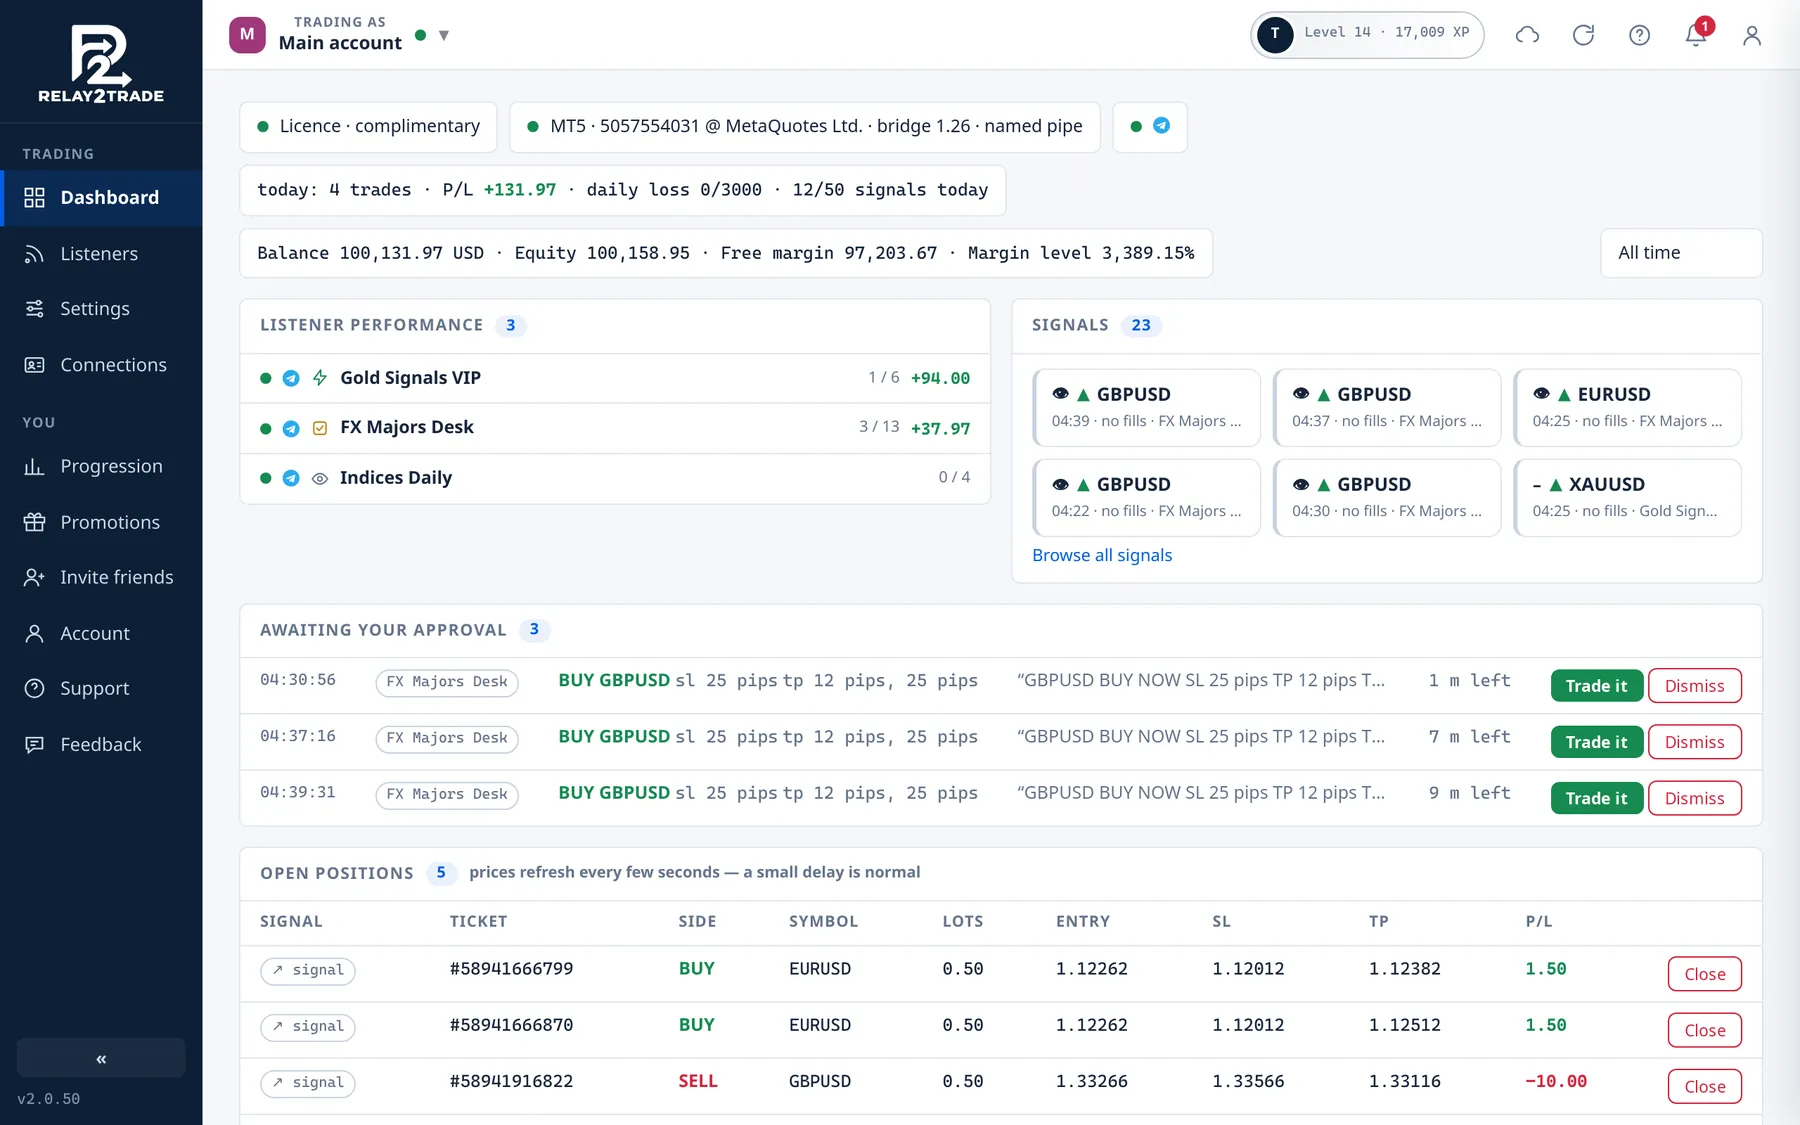Open Promotions in the sidebar
The height and width of the screenshot is (1125, 1800).
(101, 522)
